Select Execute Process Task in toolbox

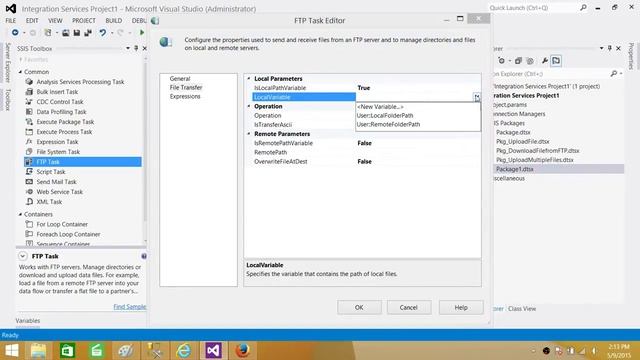64,132
